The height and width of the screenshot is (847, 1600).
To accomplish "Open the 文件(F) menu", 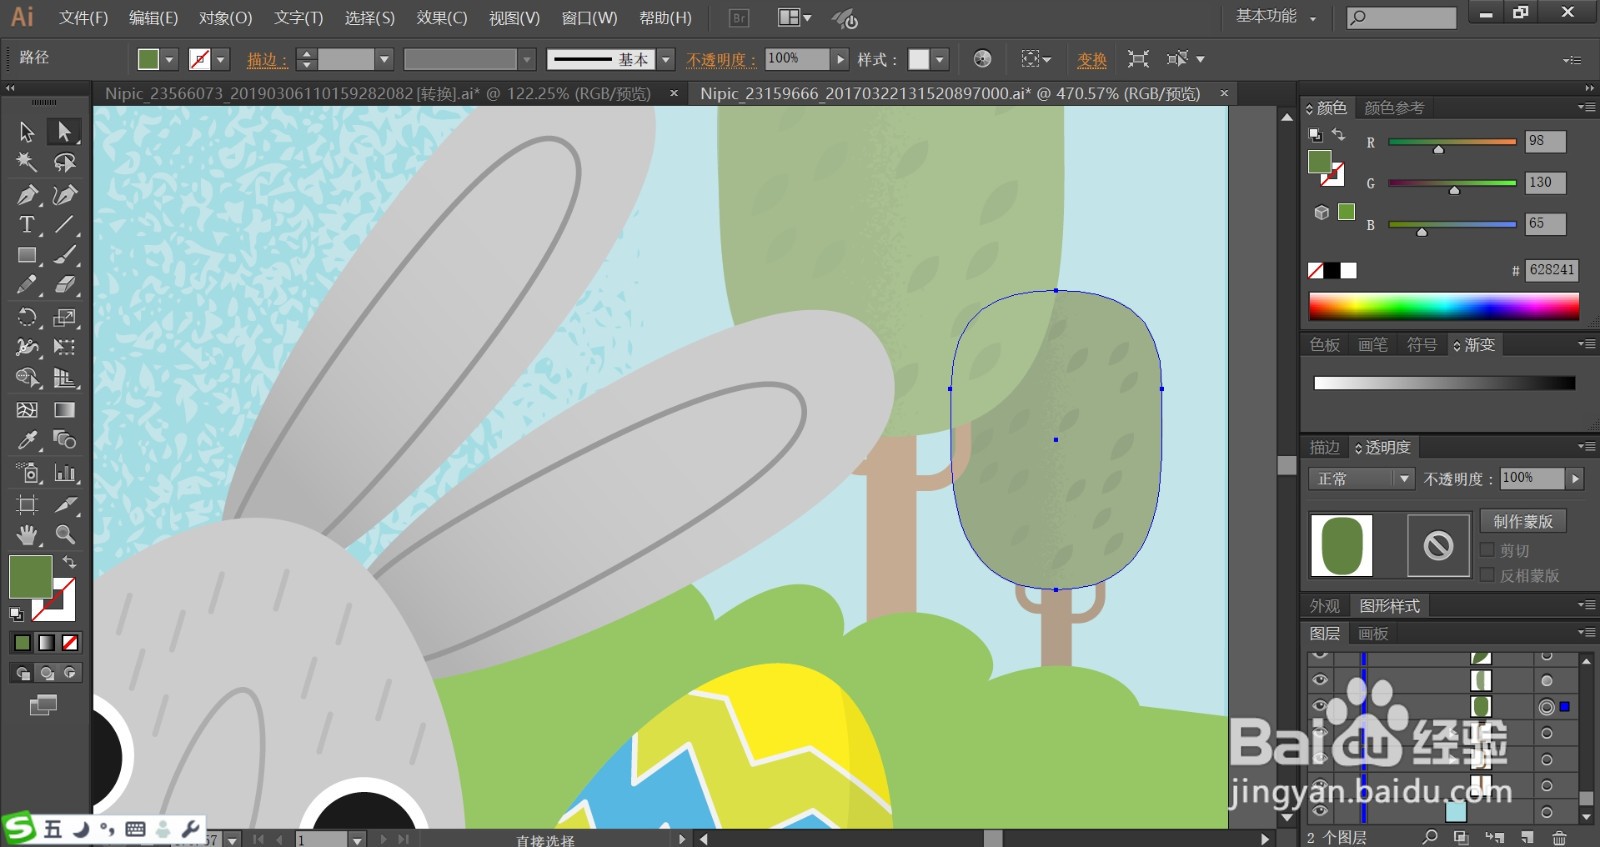I will coord(83,18).
